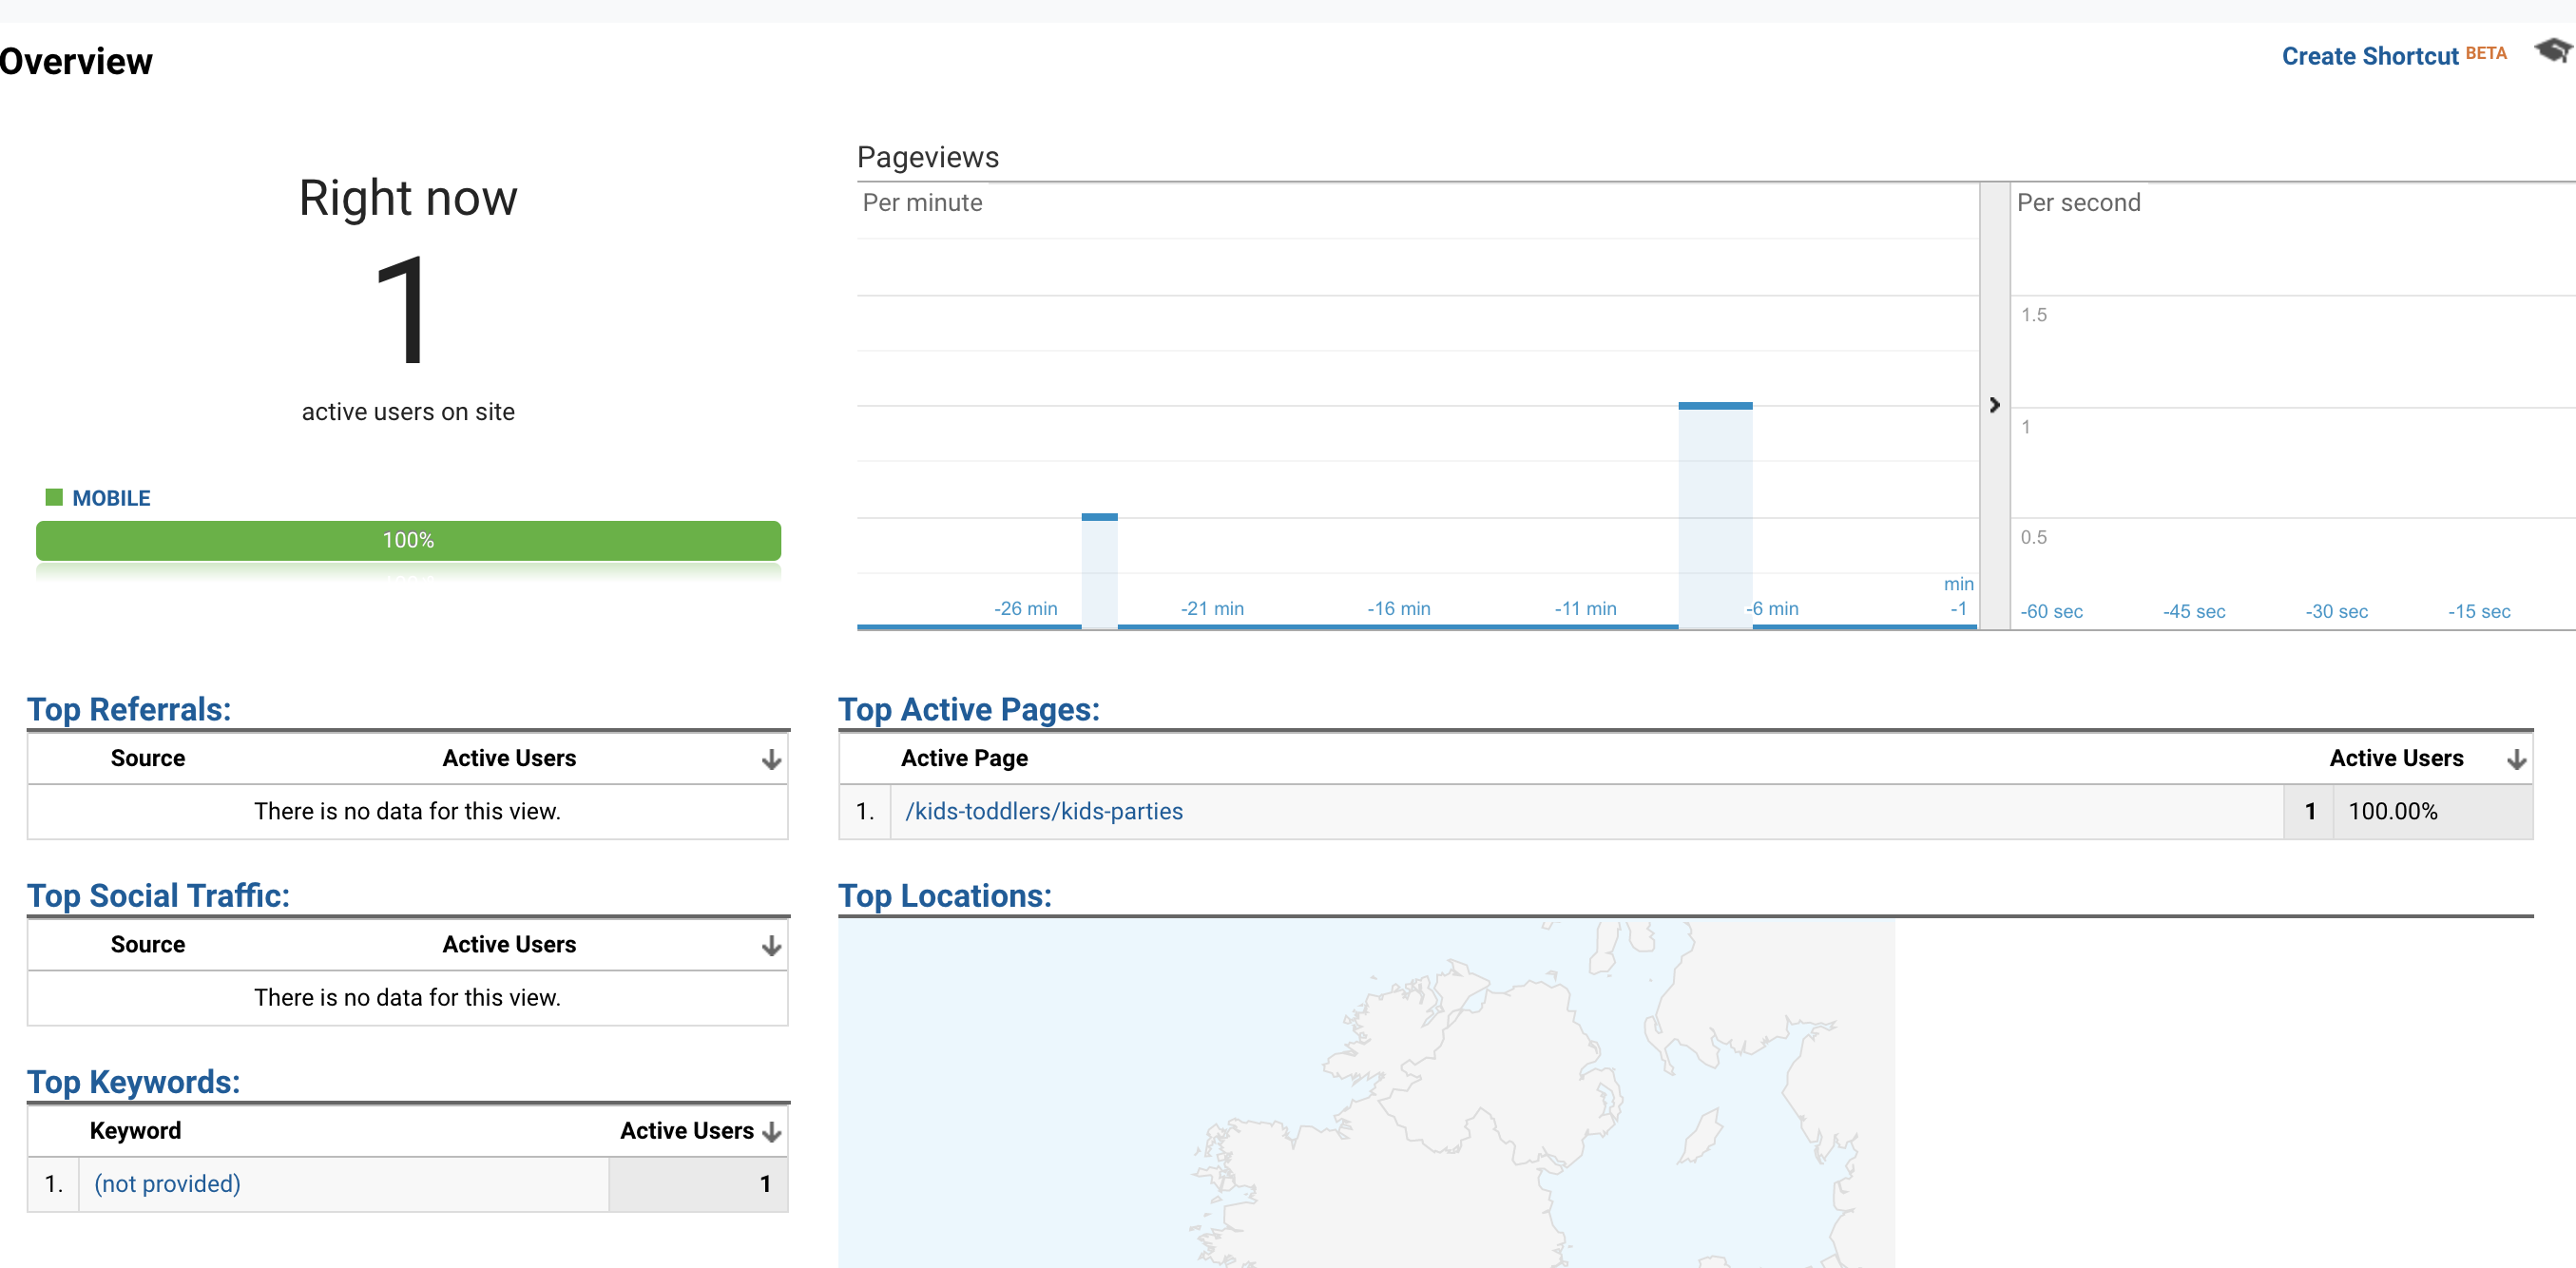Collapse the per-minute chart using the chevron
The height and width of the screenshot is (1268, 2576).
[x=1994, y=405]
